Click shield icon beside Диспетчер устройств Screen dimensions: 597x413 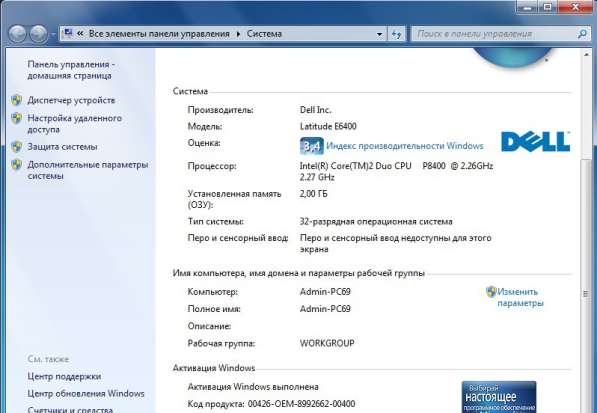(16, 100)
